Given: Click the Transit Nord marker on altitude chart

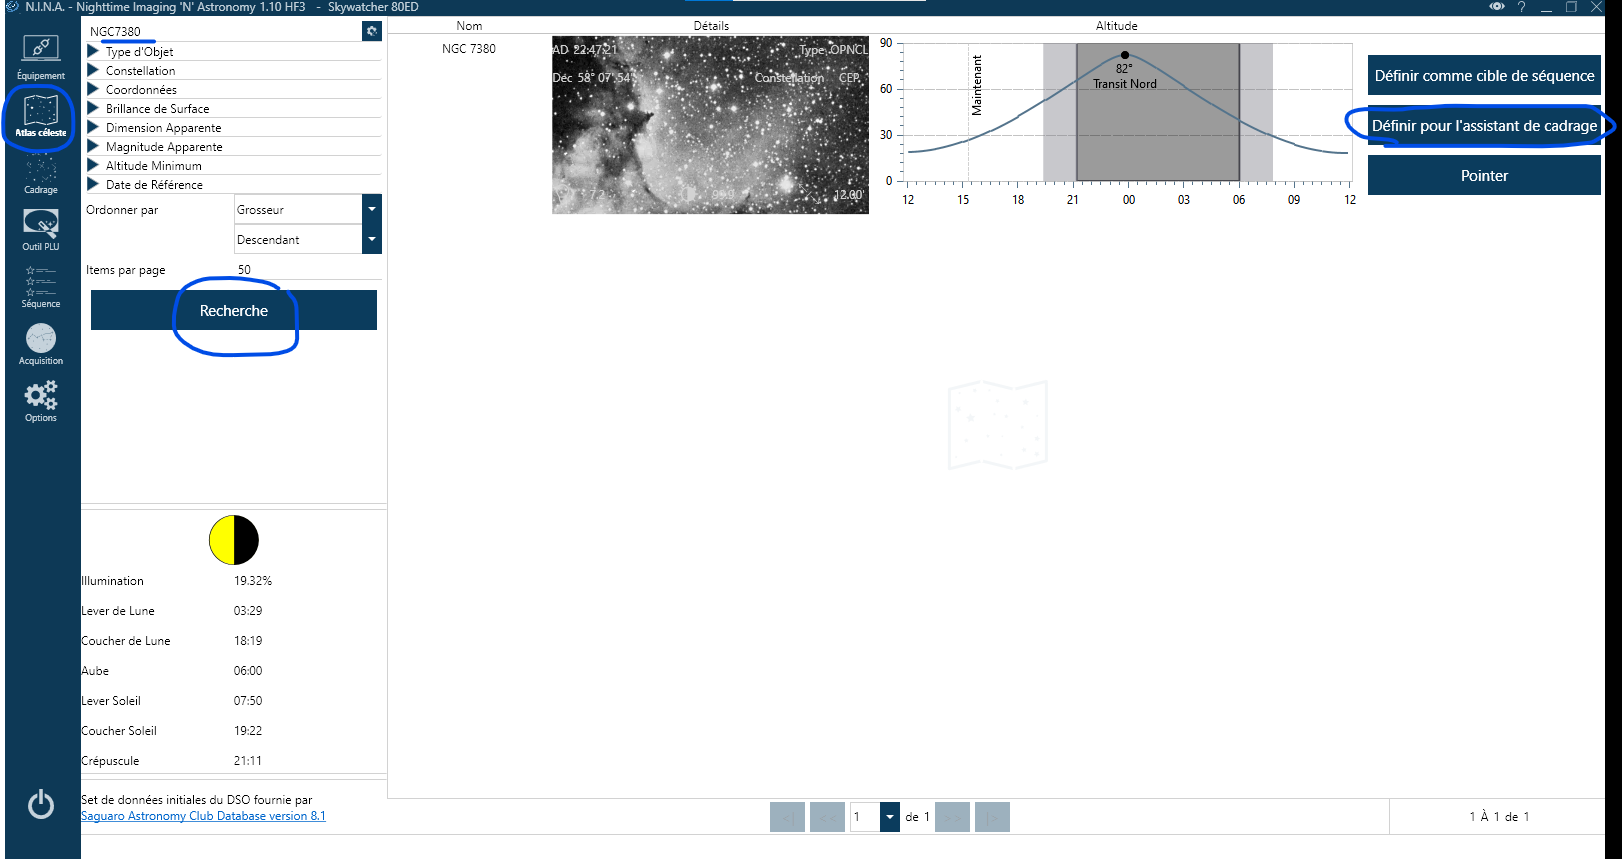Looking at the screenshot, I should click(1125, 55).
